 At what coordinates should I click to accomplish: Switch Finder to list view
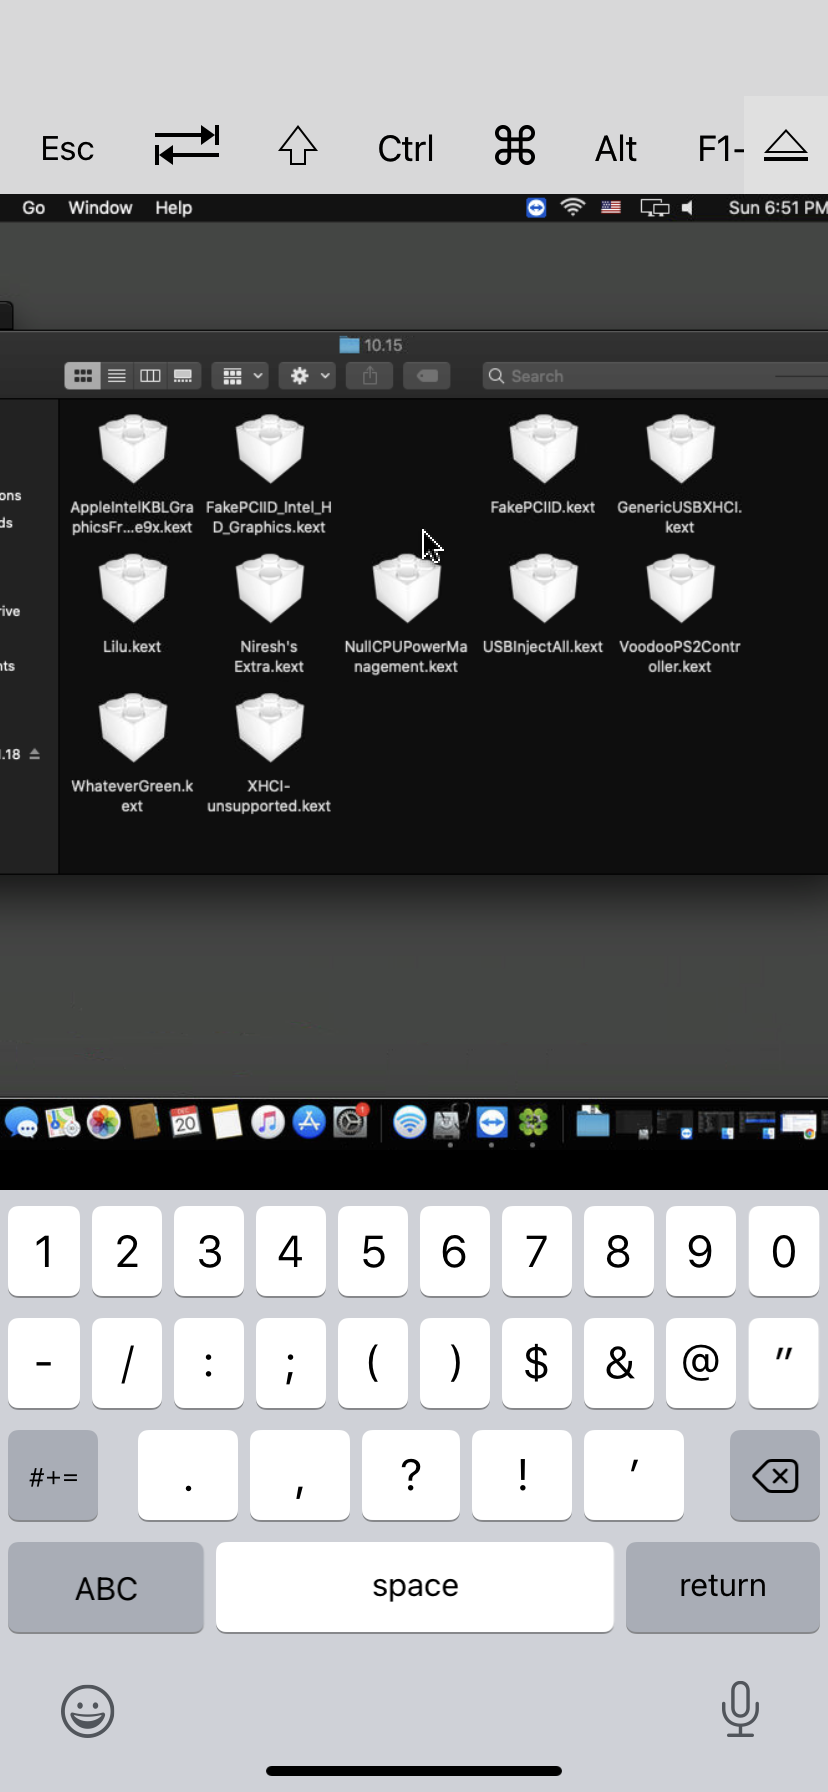tap(117, 376)
